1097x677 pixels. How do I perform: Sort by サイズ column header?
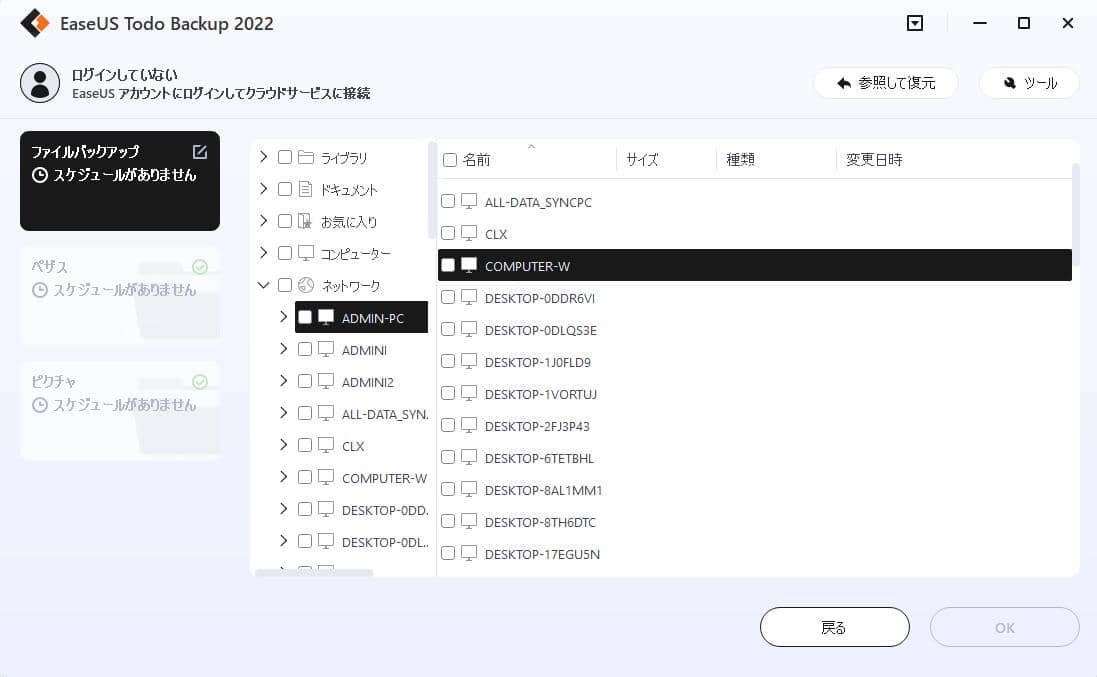pyautogui.click(x=642, y=160)
